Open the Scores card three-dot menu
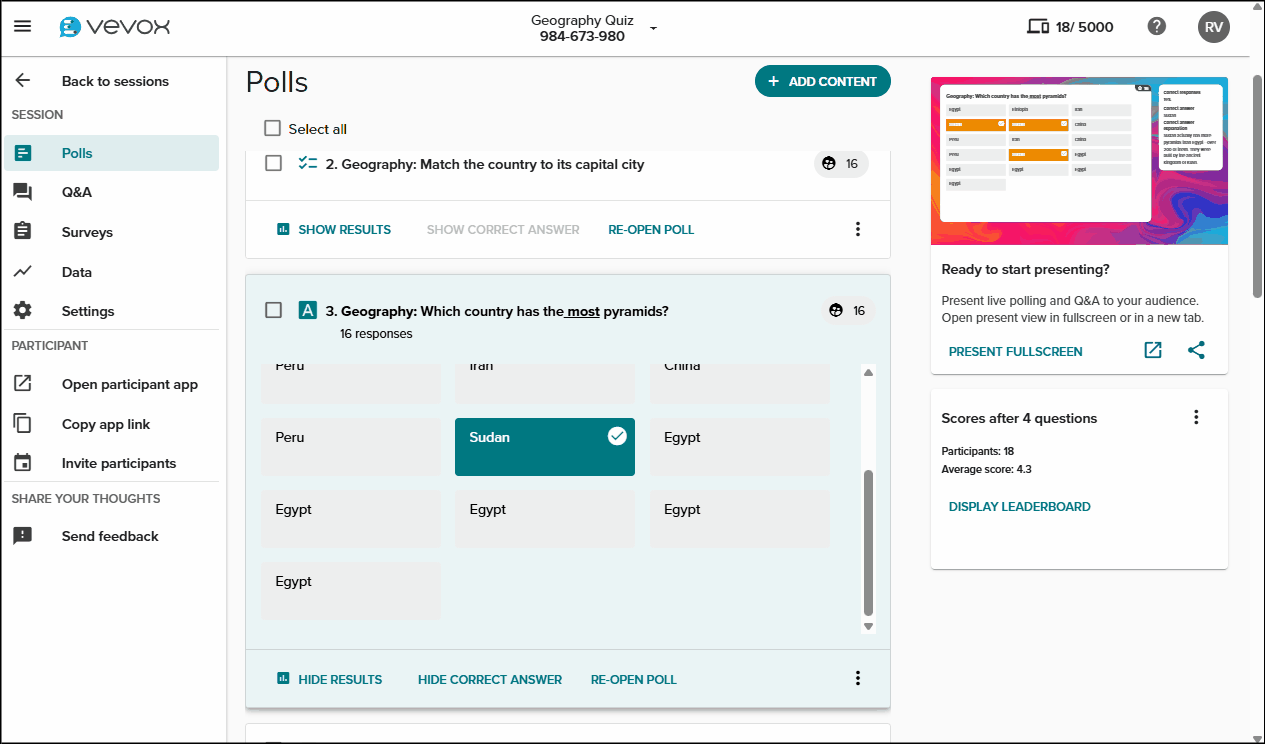1265x744 pixels. click(x=1196, y=418)
